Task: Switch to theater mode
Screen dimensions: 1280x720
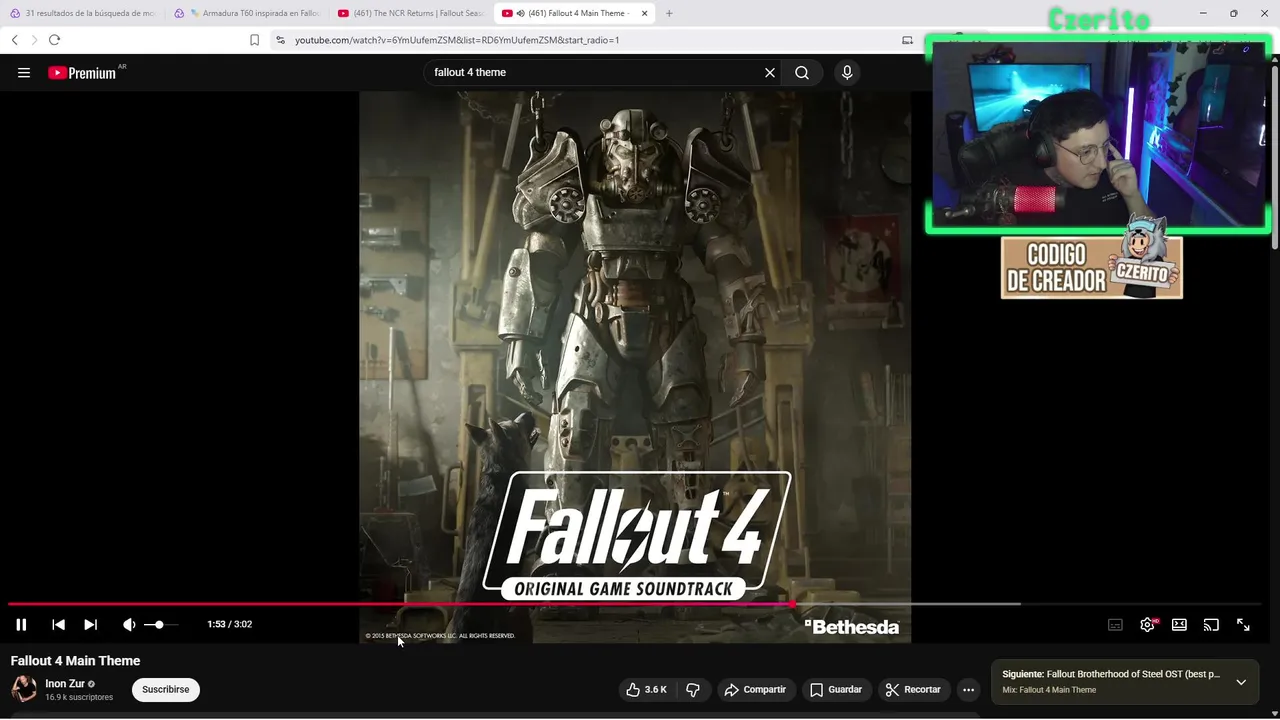Action: click(1179, 624)
